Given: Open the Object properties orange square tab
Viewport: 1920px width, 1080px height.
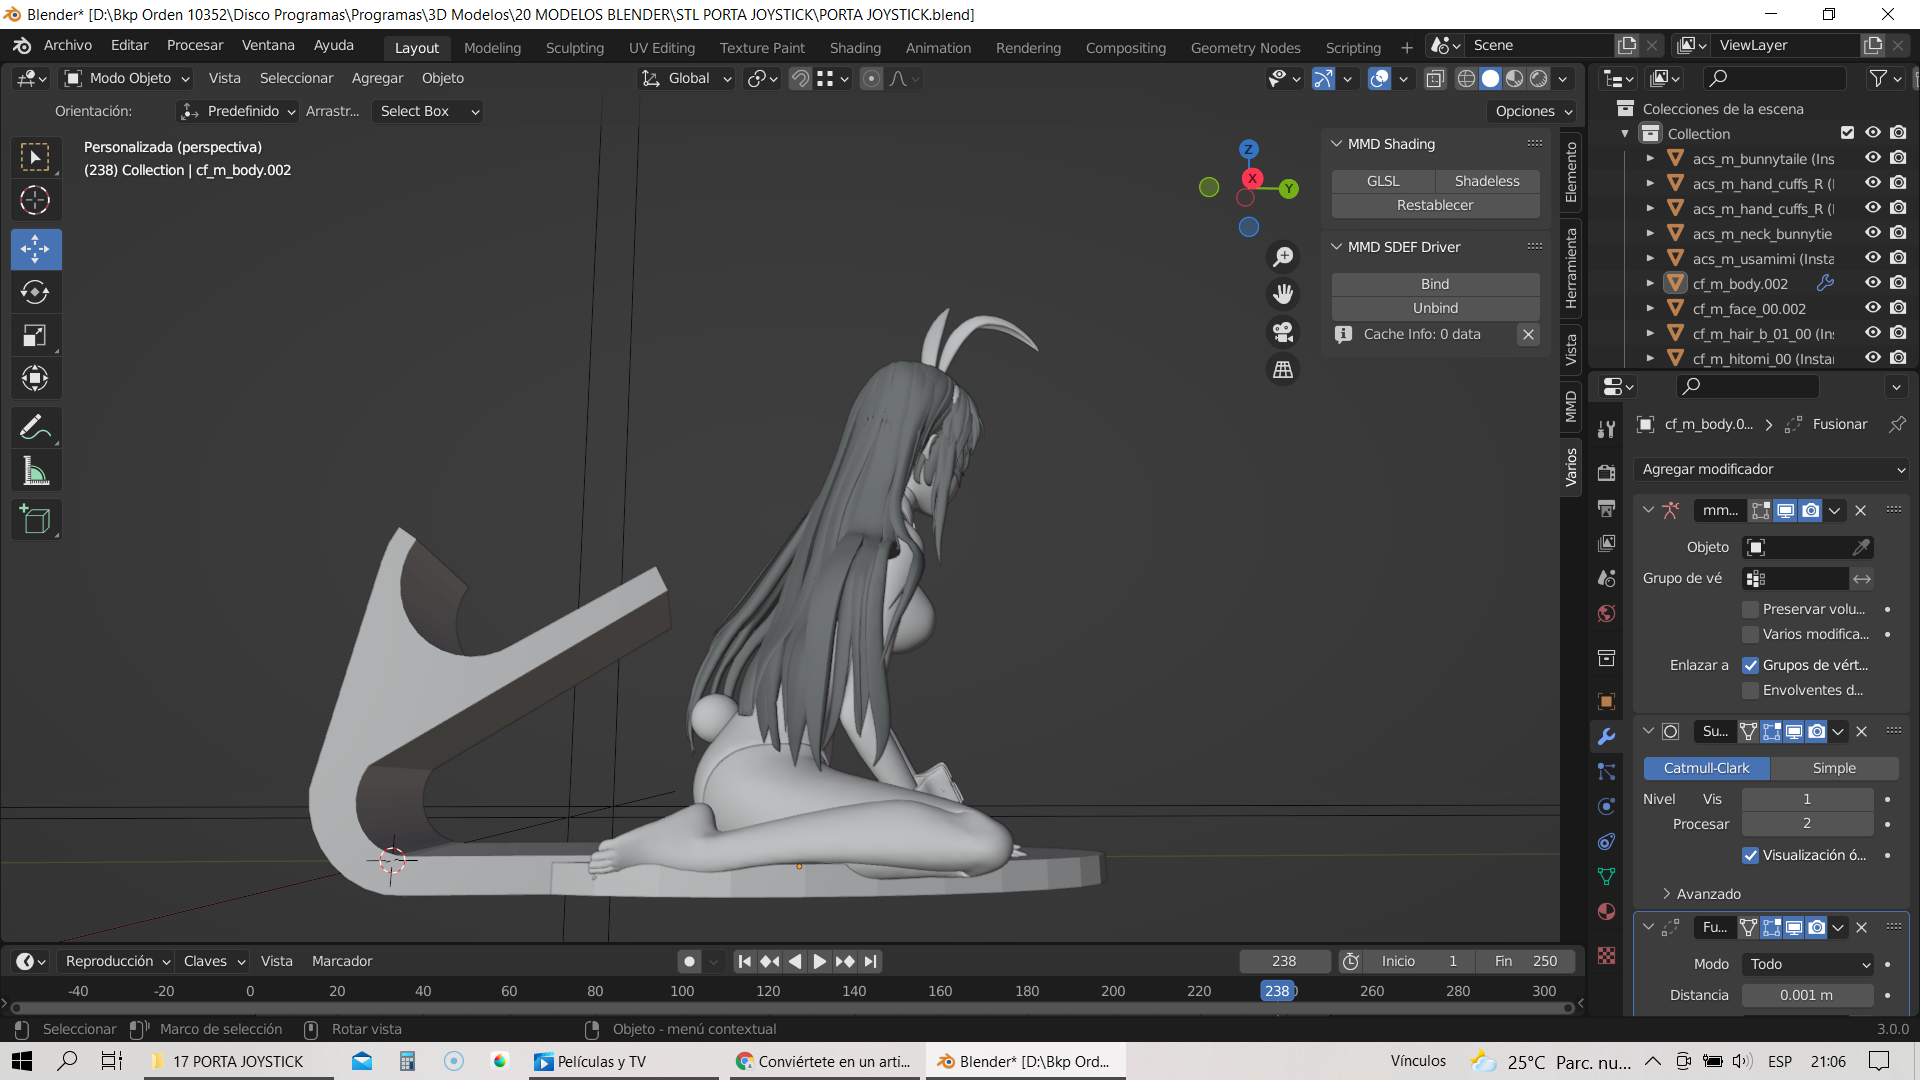Looking at the screenshot, I should (1606, 702).
